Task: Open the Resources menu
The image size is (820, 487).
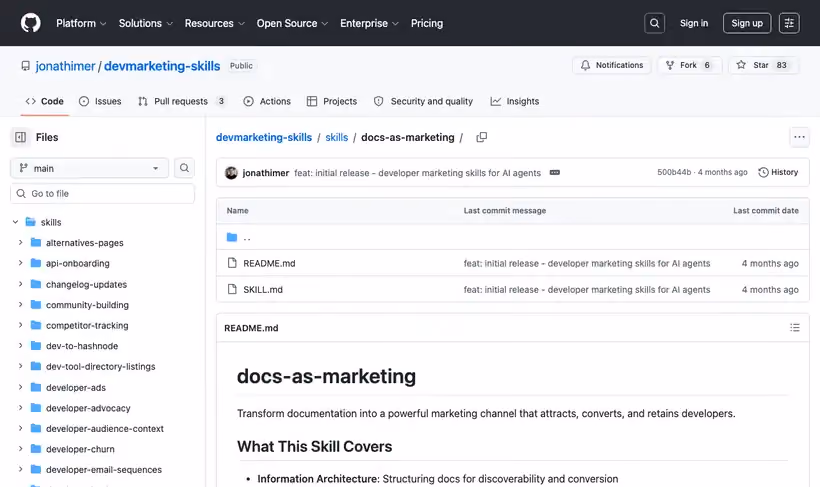Action: click(214, 23)
